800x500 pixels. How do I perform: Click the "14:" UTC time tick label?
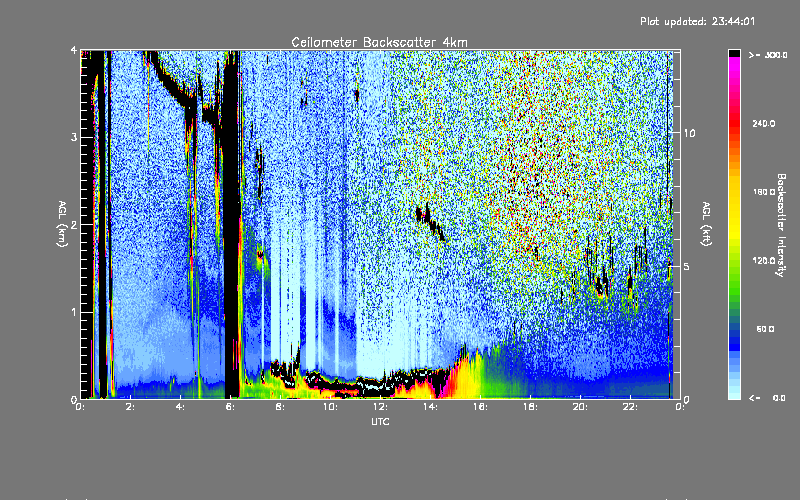(430, 407)
